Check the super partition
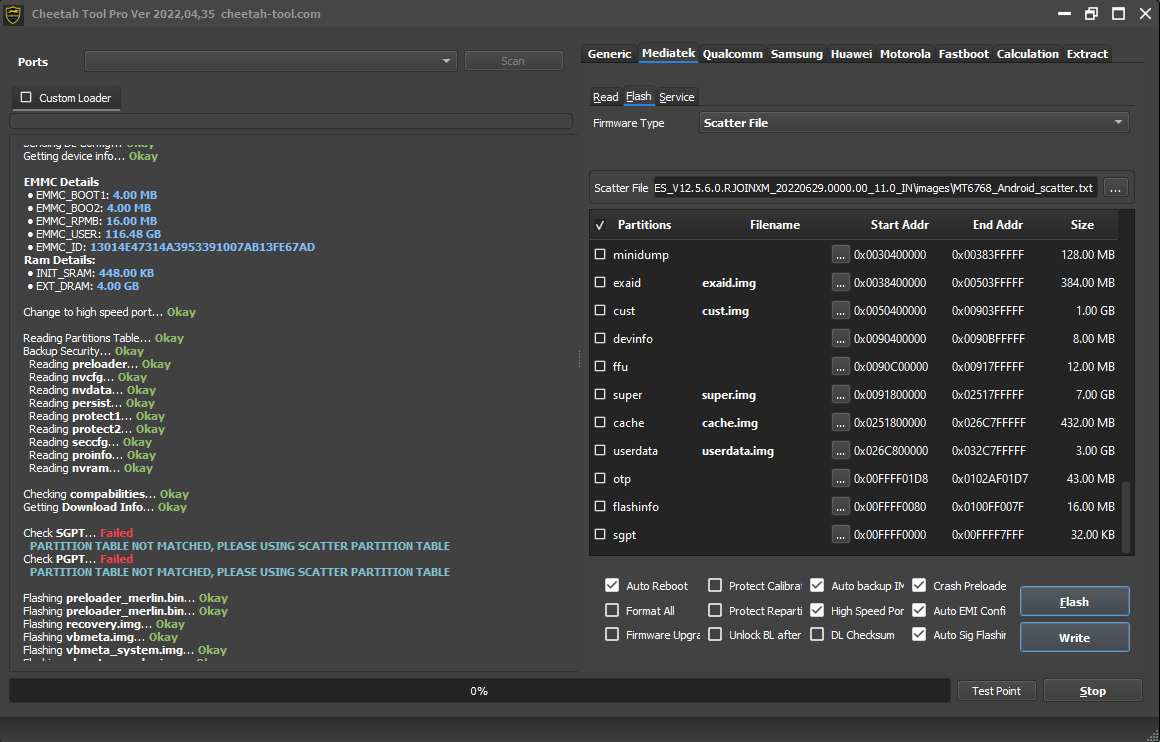The image size is (1160, 742). pos(600,394)
